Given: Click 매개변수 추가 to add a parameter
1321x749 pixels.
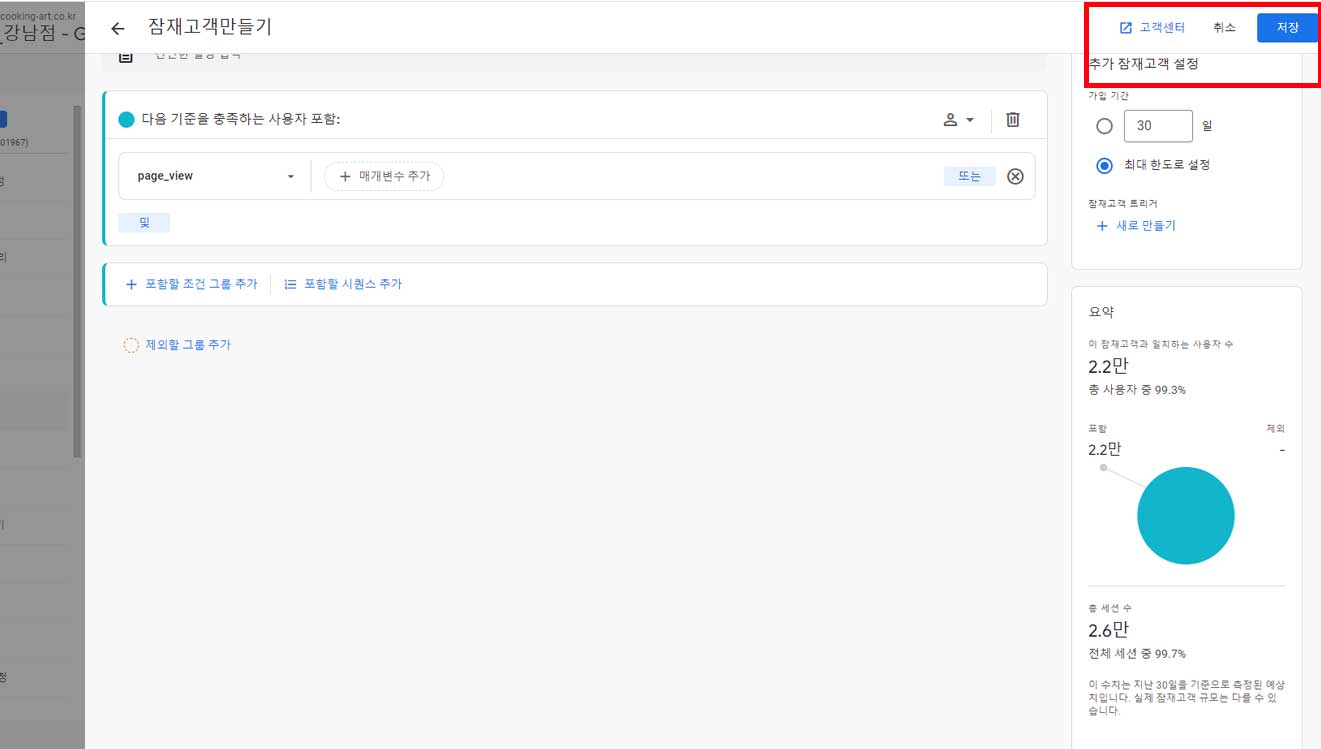Looking at the screenshot, I should pos(384,175).
